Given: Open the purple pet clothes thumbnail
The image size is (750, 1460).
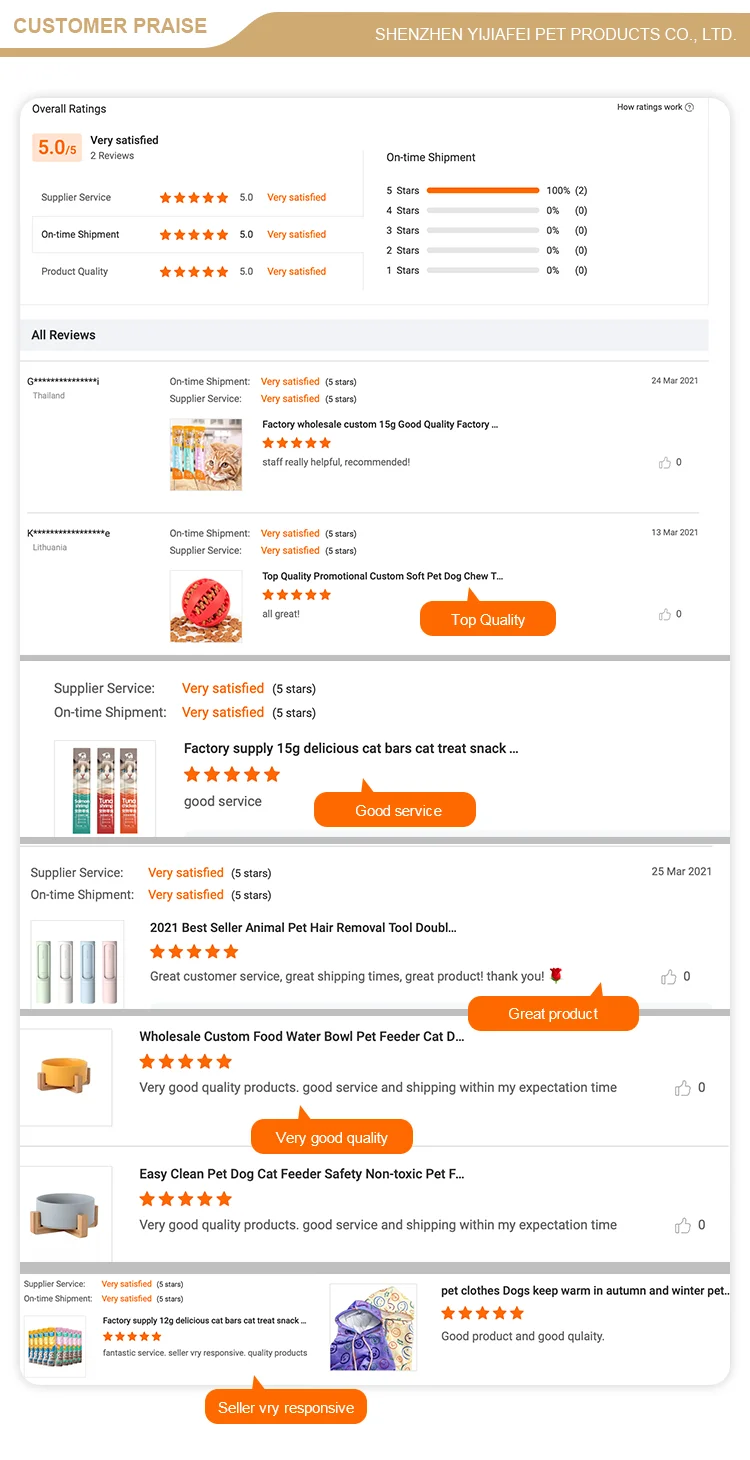Looking at the screenshot, I should click(372, 1327).
